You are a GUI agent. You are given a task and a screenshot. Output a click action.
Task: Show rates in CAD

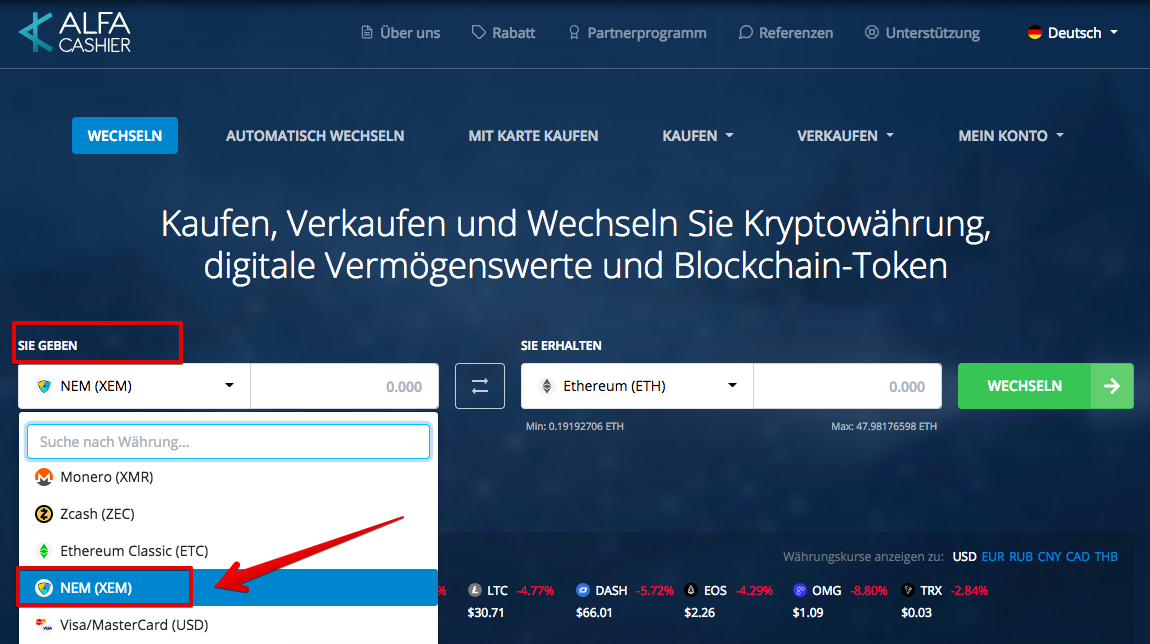tap(1077, 557)
